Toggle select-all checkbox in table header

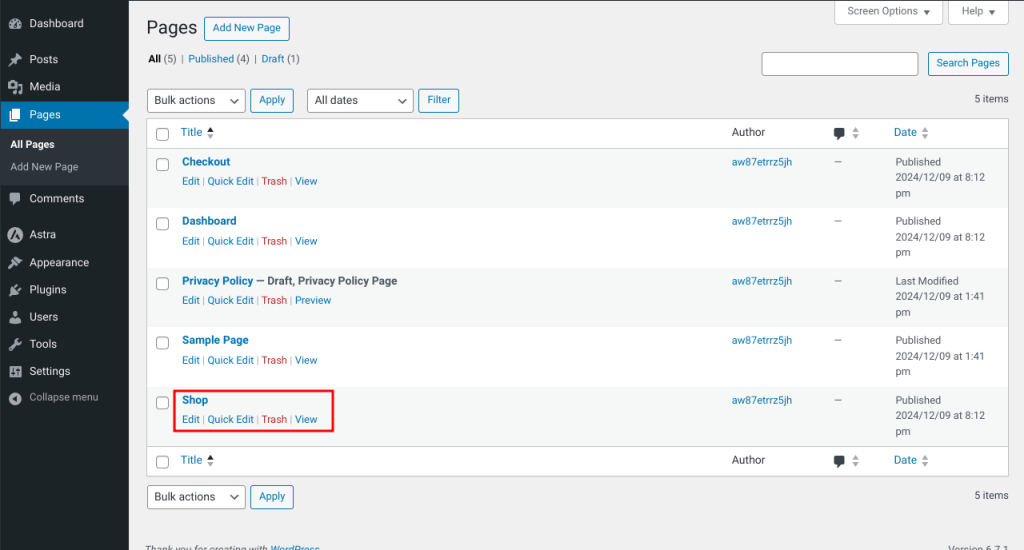(162, 134)
